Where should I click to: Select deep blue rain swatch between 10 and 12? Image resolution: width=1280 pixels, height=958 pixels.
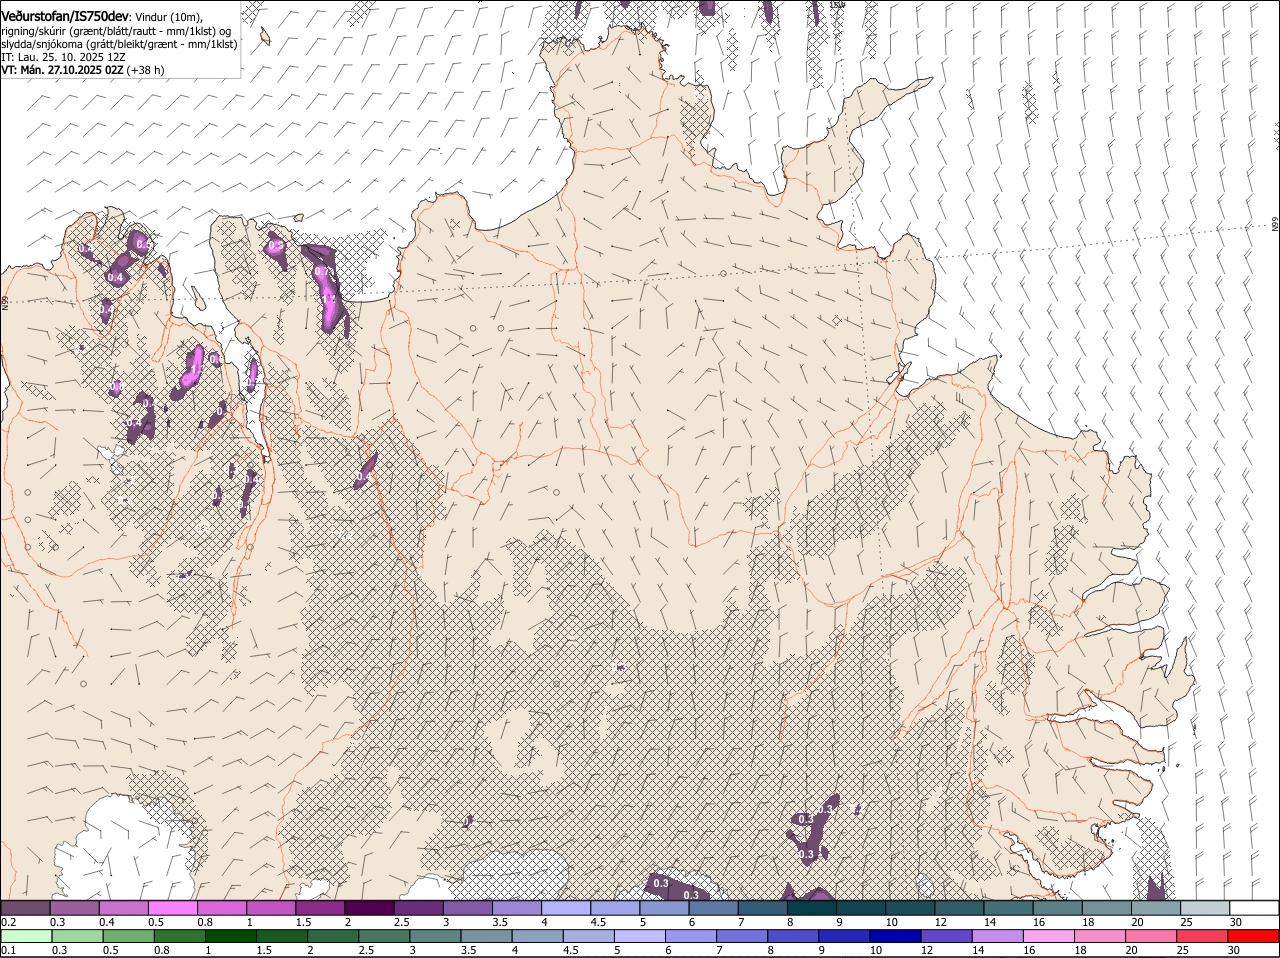[895, 936]
